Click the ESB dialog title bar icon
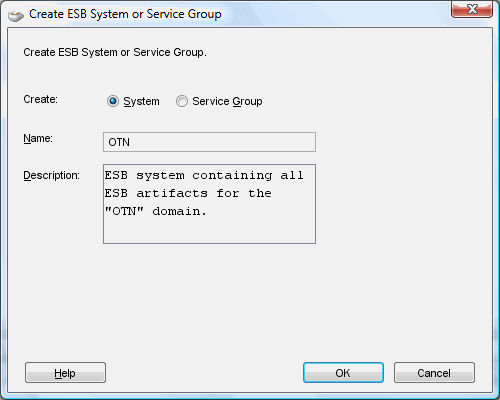Viewport: 500px width, 400px height. [x=16, y=15]
